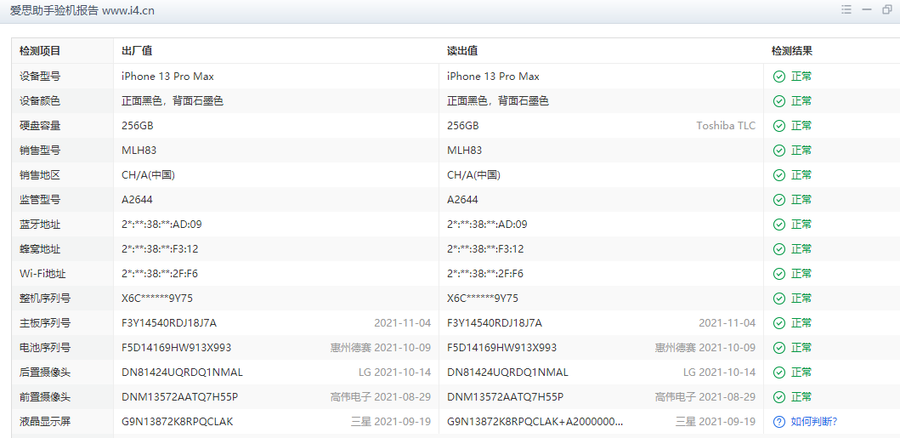Select the 液晶显示屏 row label

pyautogui.click(x=45, y=422)
